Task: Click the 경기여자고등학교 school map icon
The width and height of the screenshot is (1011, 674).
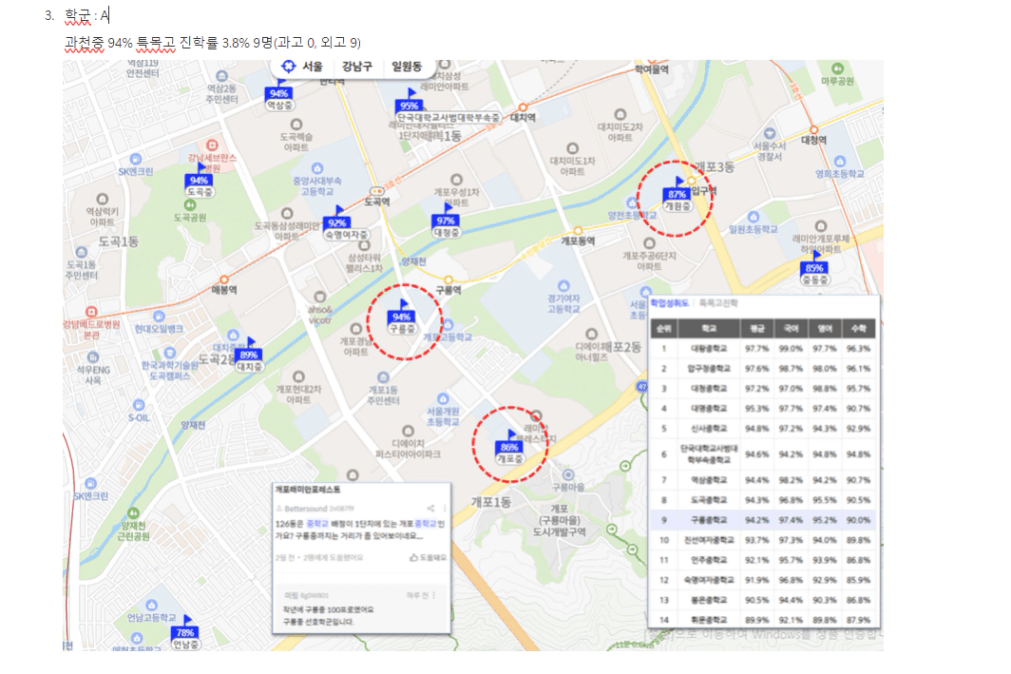Action: point(564,285)
